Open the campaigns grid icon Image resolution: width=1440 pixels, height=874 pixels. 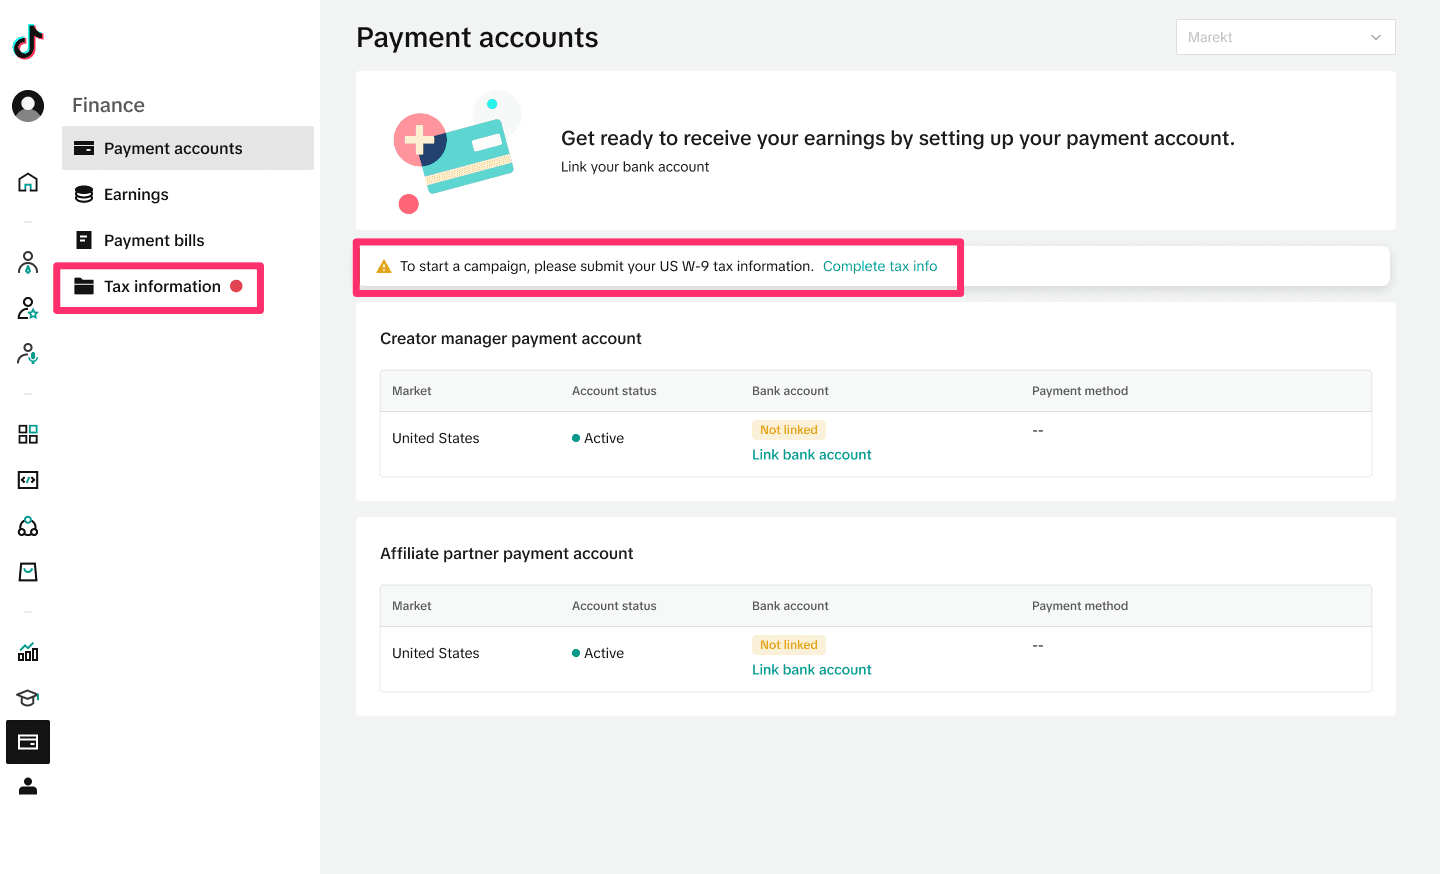[x=27, y=434]
